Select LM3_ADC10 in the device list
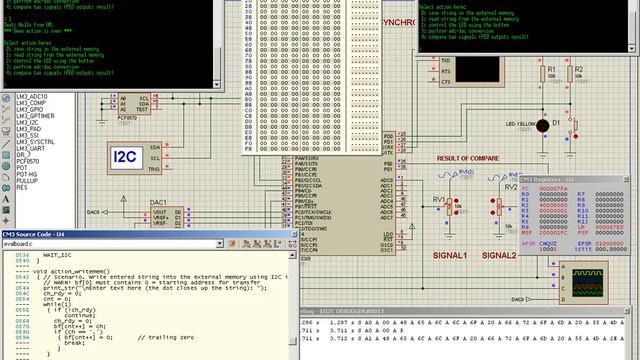Image resolution: width=640 pixels, height=360 pixels. 32,97
